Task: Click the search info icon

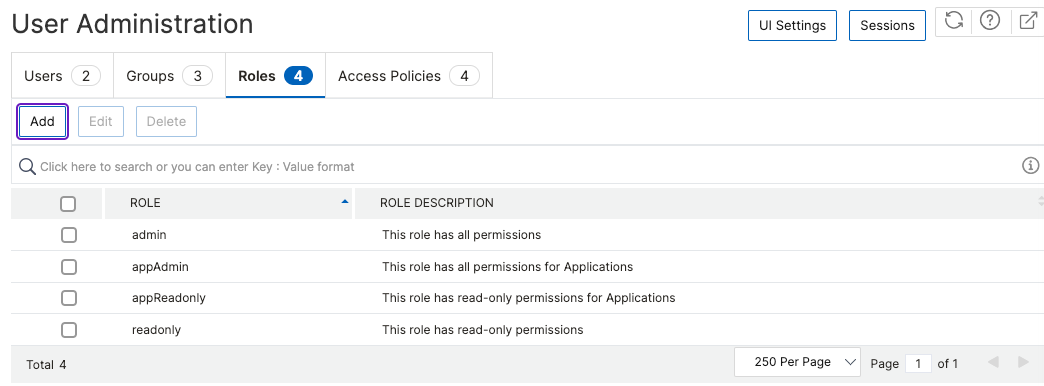Action: (x=1030, y=166)
